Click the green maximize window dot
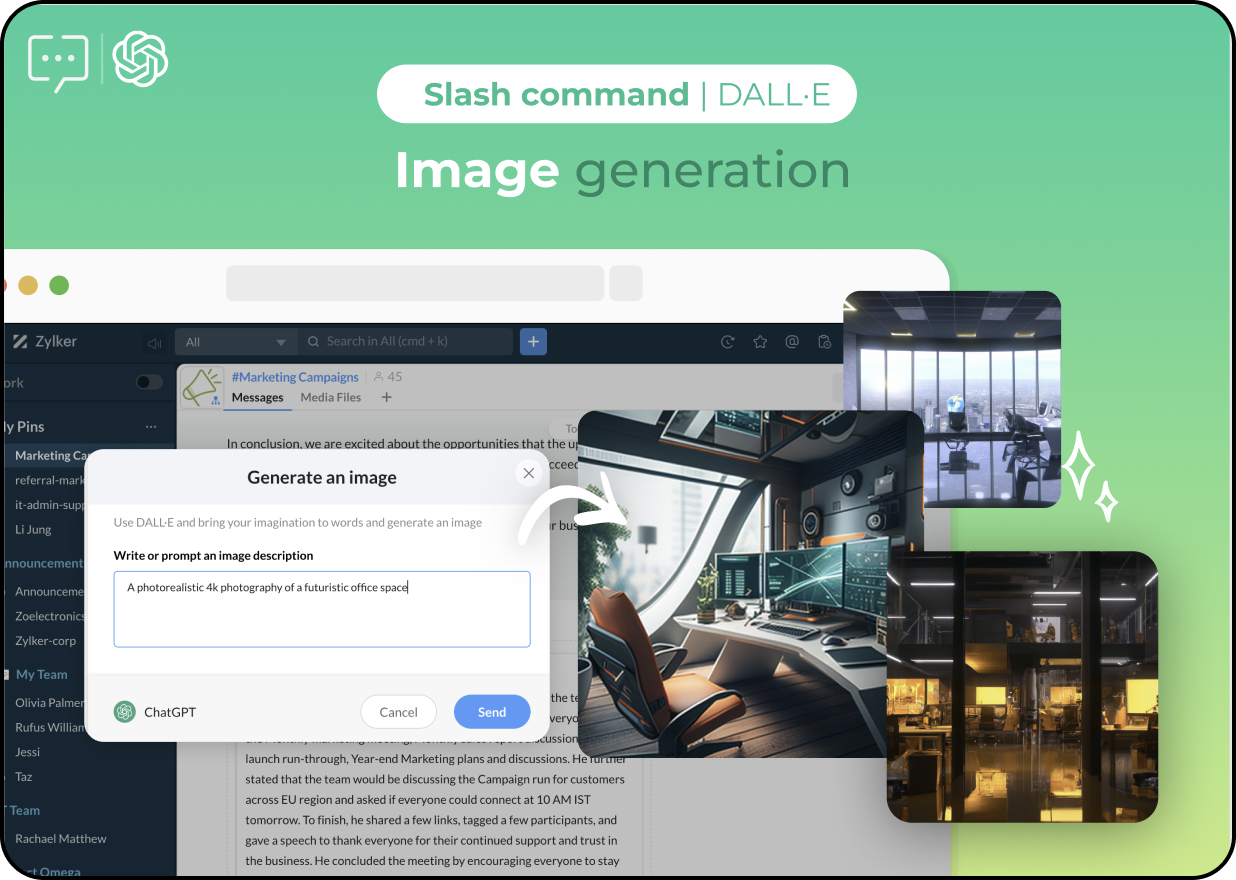 click(x=59, y=285)
